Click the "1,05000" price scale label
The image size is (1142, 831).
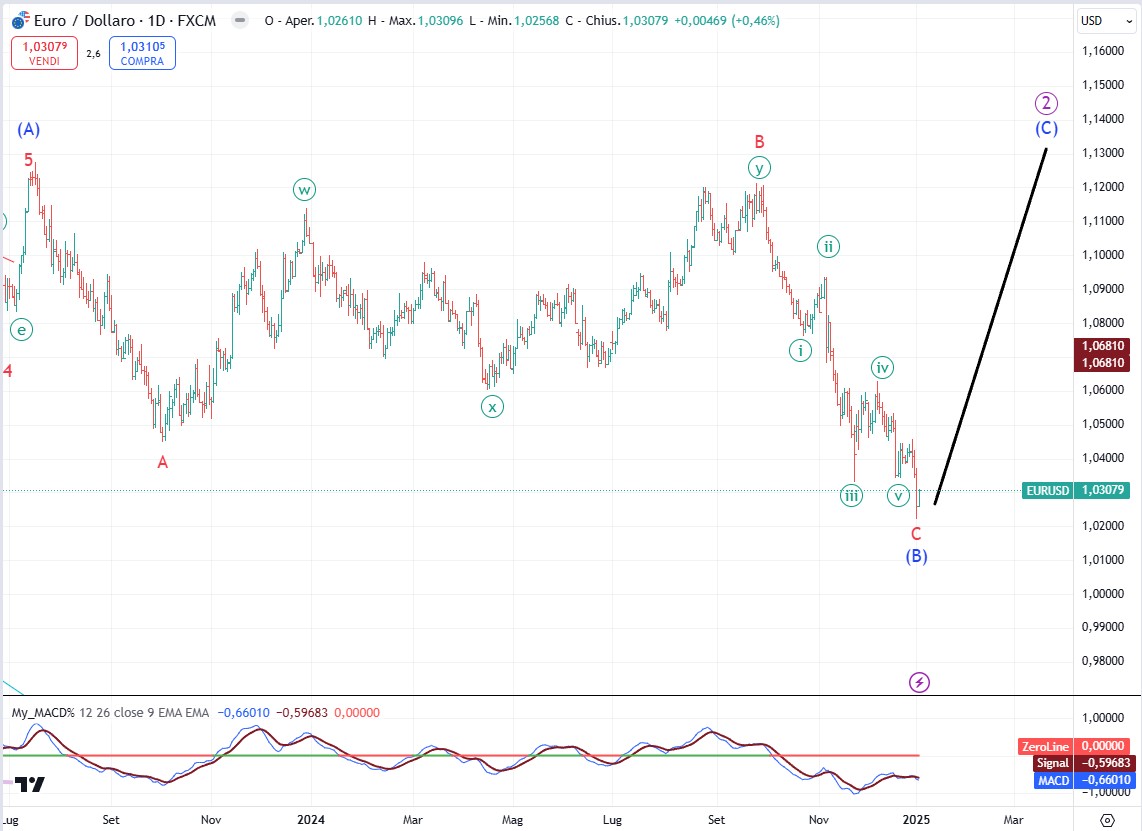[x=1103, y=424]
